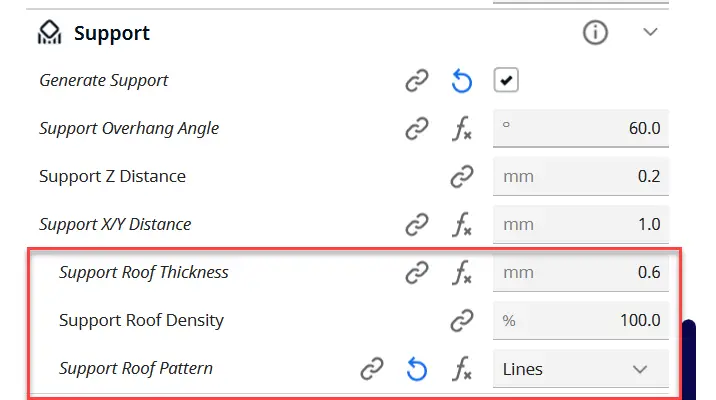The image size is (716, 400).
Task: Reset the Generate Support setting
Action: [462, 81]
